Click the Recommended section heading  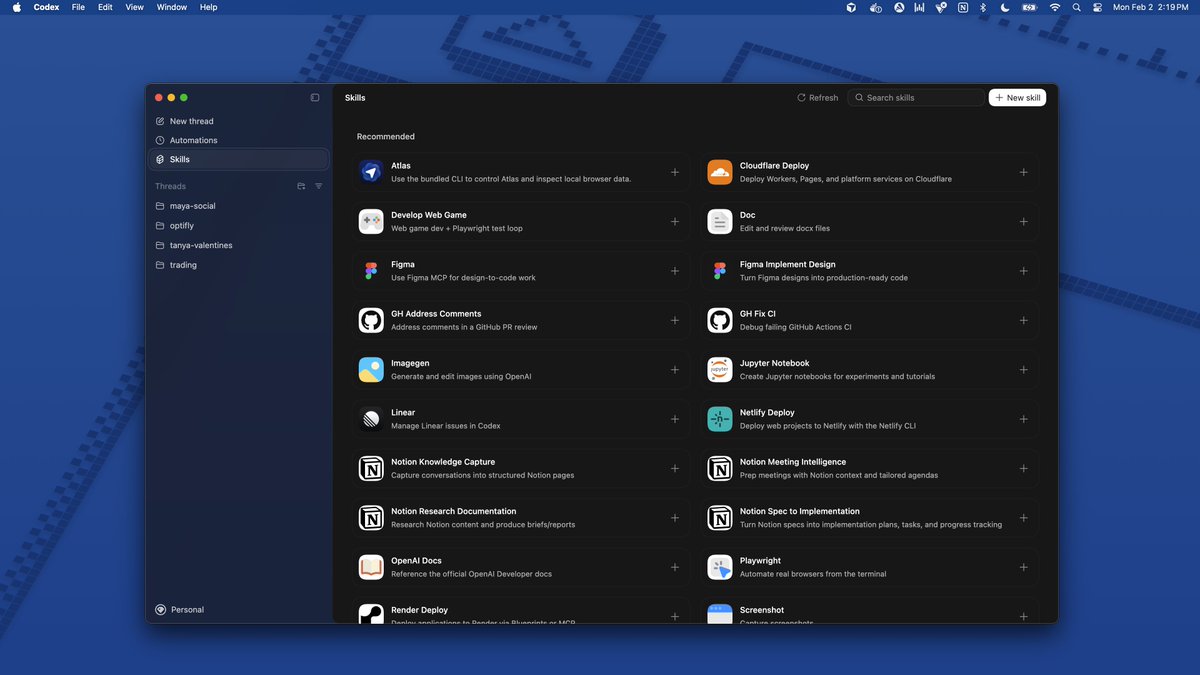click(x=386, y=137)
